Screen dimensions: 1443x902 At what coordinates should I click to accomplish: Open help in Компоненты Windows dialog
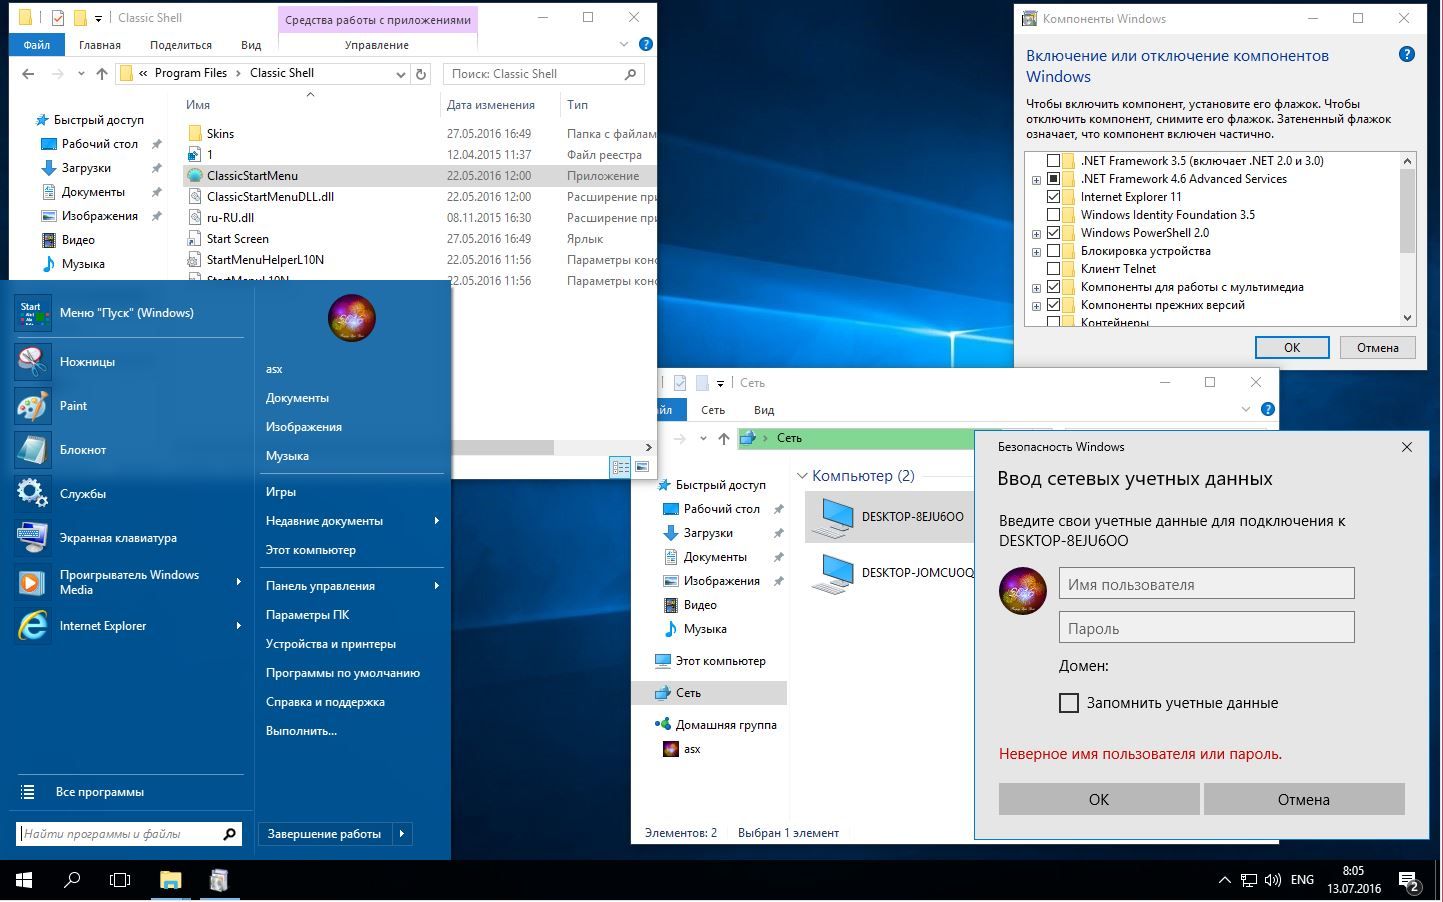coord(1406,54)
